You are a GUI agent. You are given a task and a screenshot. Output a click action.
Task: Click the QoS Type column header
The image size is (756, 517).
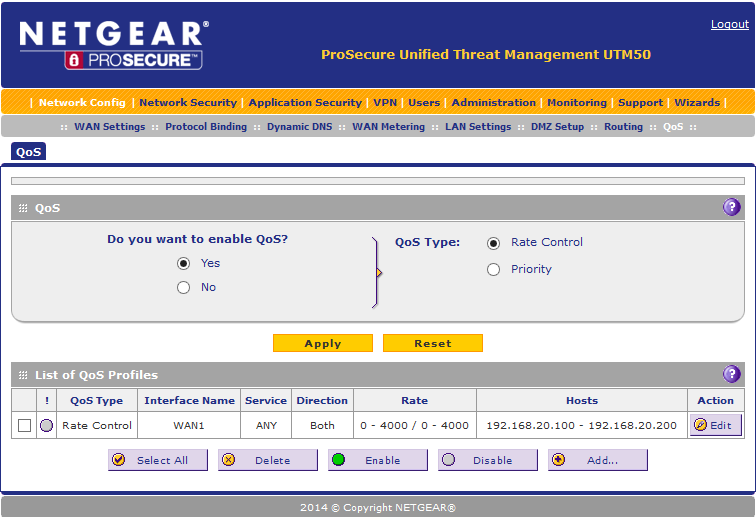pos(96,400)
